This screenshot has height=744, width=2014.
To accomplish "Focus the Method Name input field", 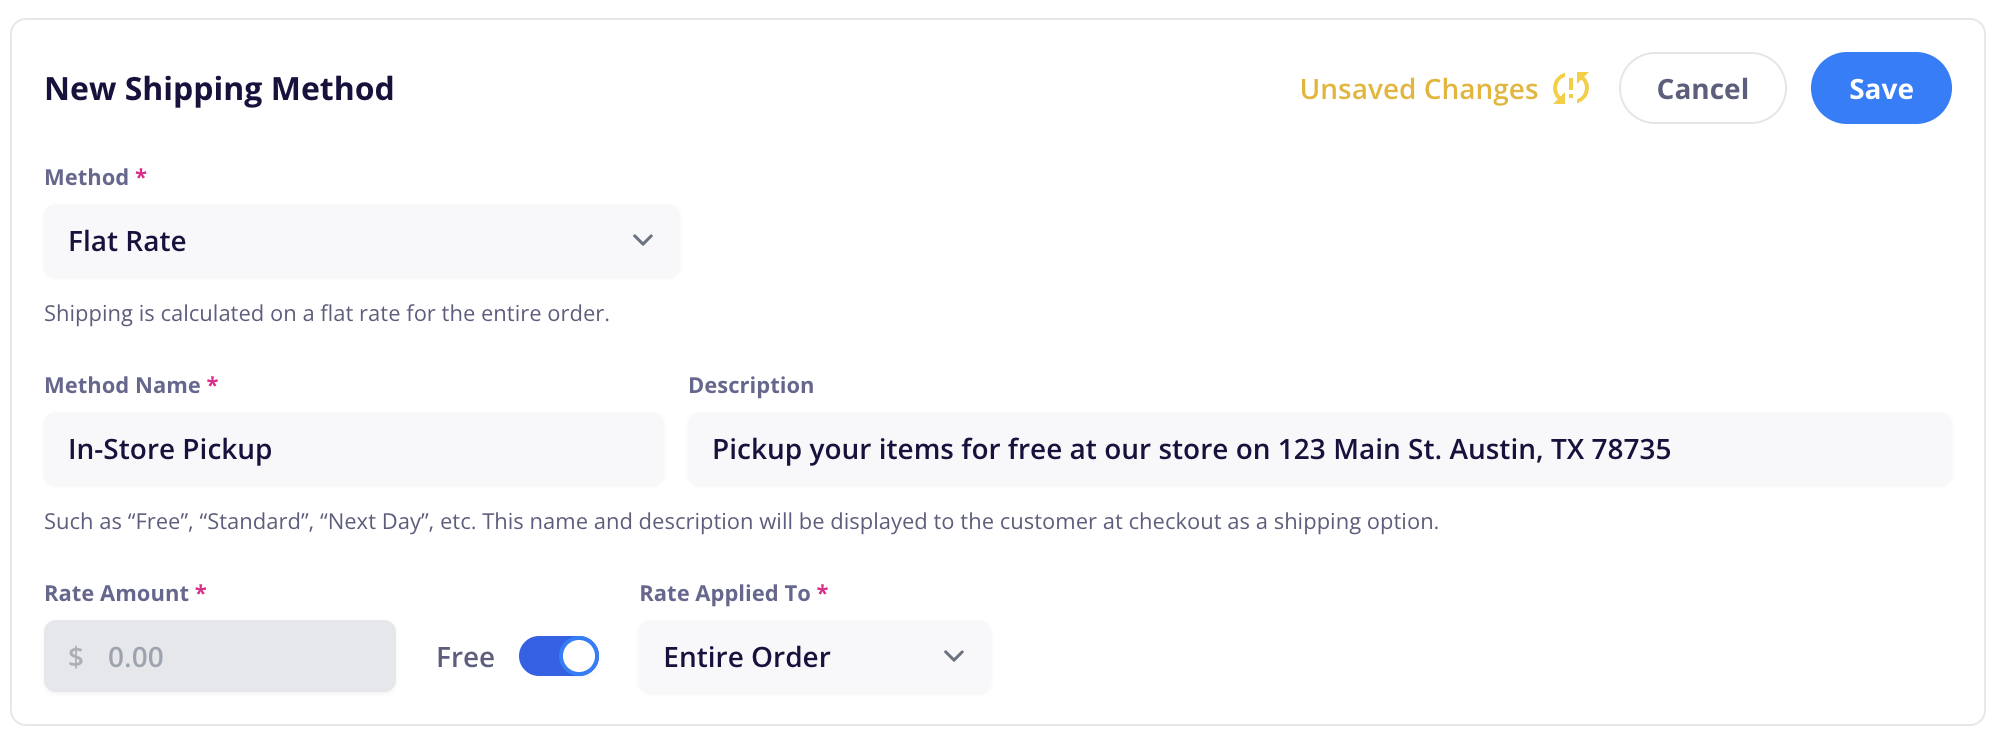I will [x=354, y=449].
